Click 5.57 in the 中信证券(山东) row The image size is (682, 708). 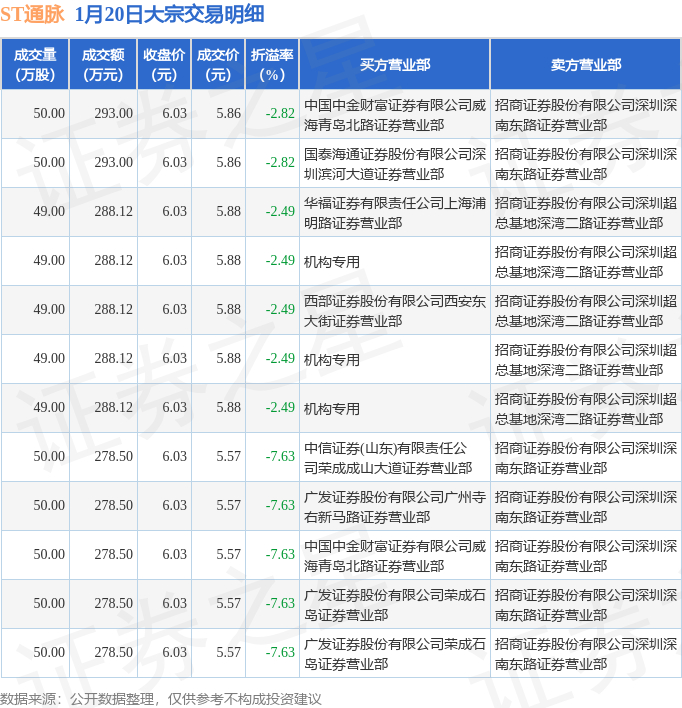point(228,456)
